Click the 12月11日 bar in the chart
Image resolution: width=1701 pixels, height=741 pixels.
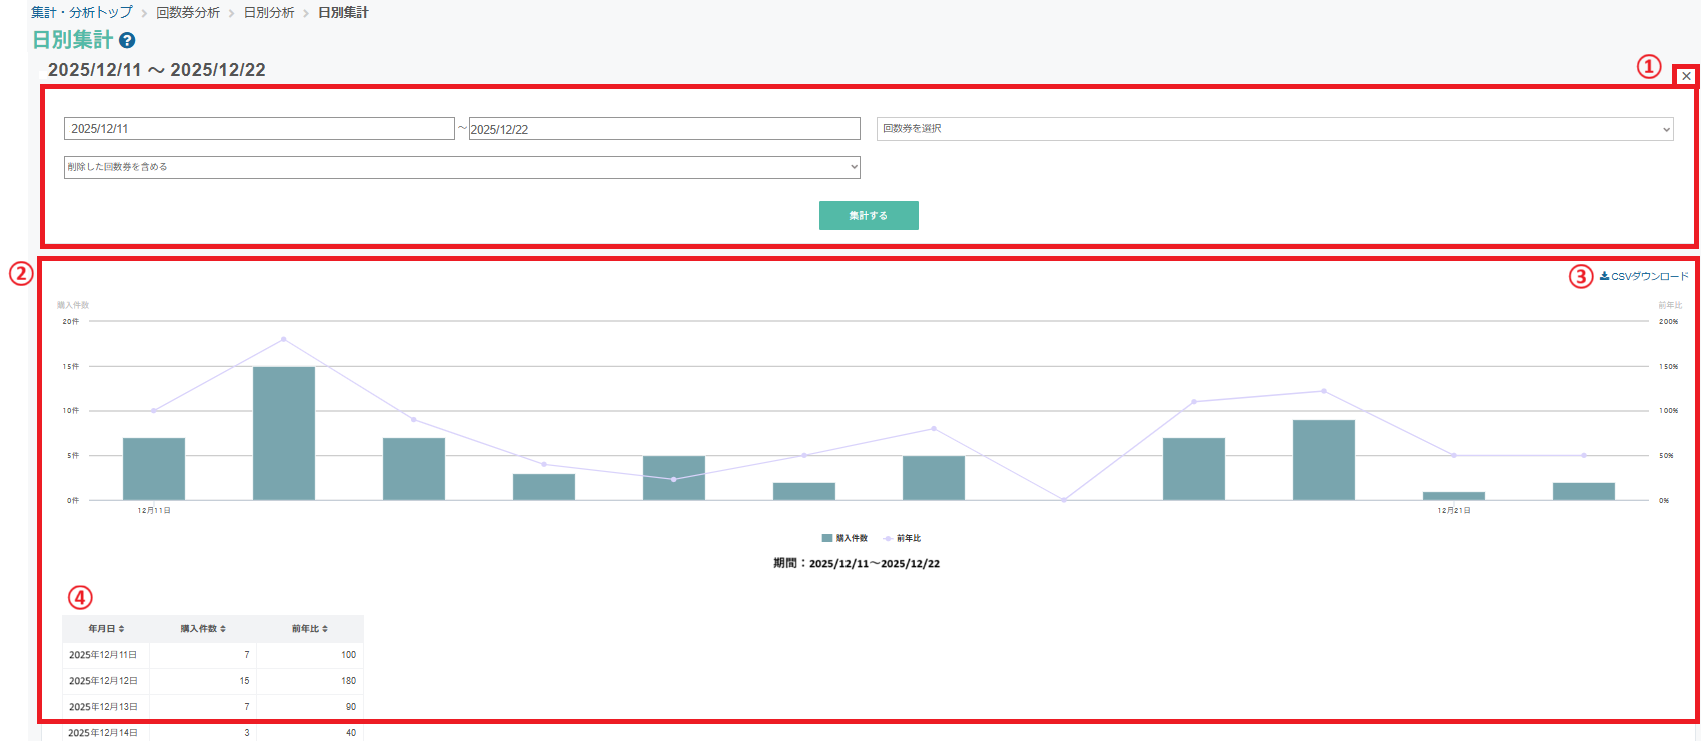point(154,468)
